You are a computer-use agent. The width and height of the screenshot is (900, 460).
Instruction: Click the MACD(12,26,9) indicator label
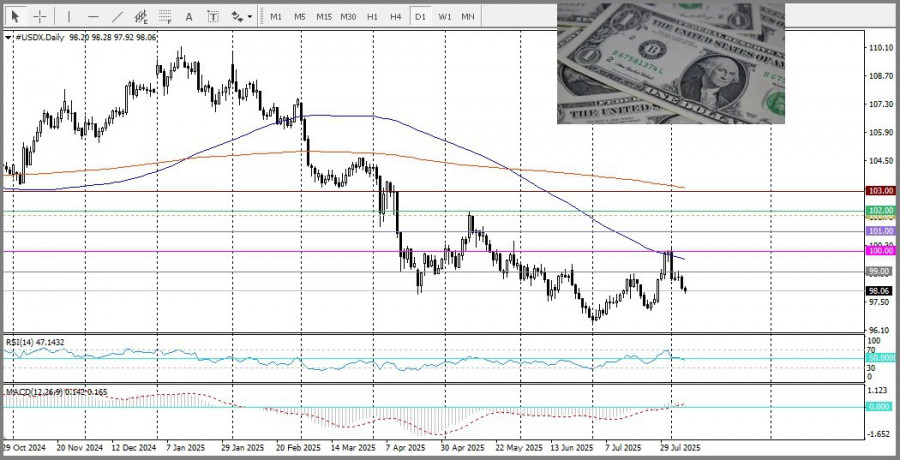[56, 392]
